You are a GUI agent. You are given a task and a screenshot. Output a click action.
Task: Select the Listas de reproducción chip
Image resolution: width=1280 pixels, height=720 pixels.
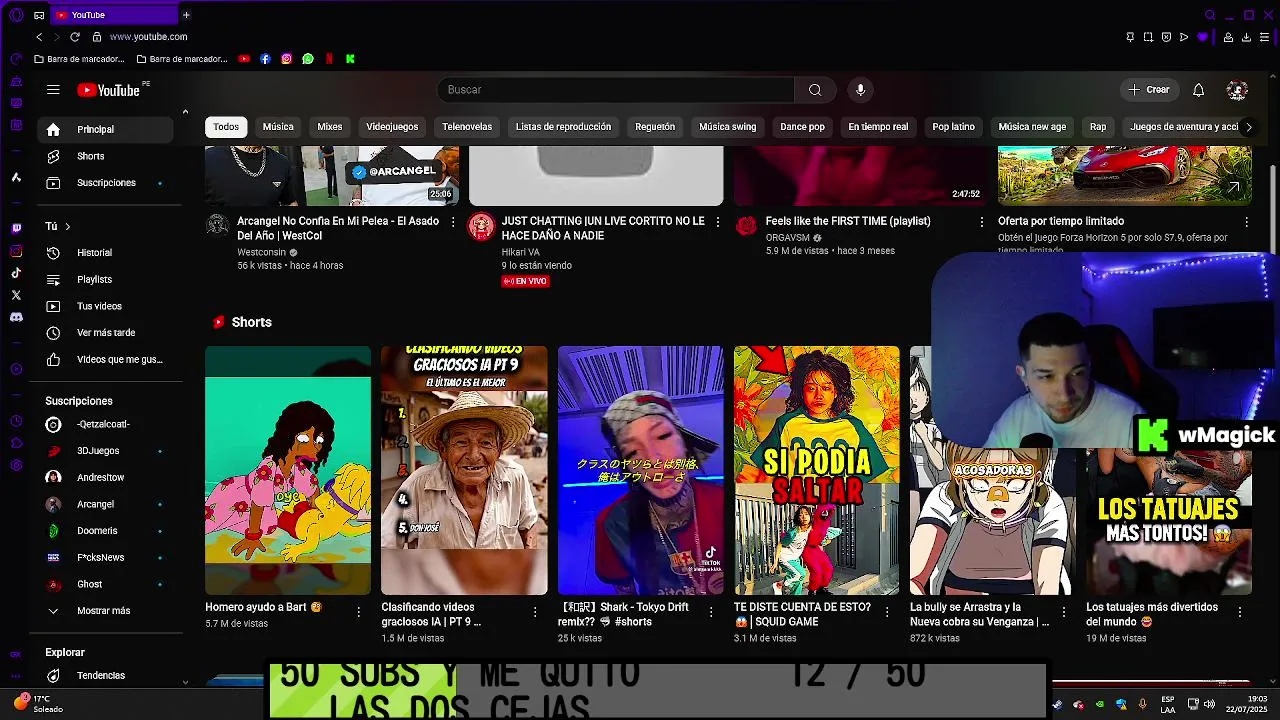563,127
